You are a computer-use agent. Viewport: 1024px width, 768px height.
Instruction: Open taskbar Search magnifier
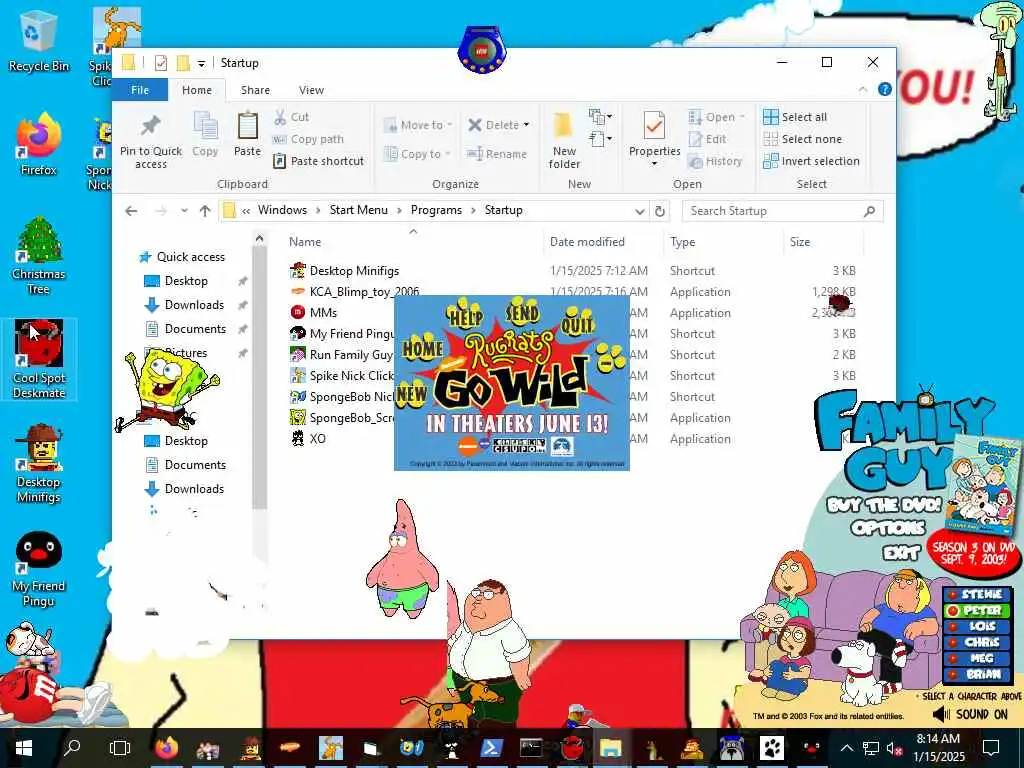72,748
